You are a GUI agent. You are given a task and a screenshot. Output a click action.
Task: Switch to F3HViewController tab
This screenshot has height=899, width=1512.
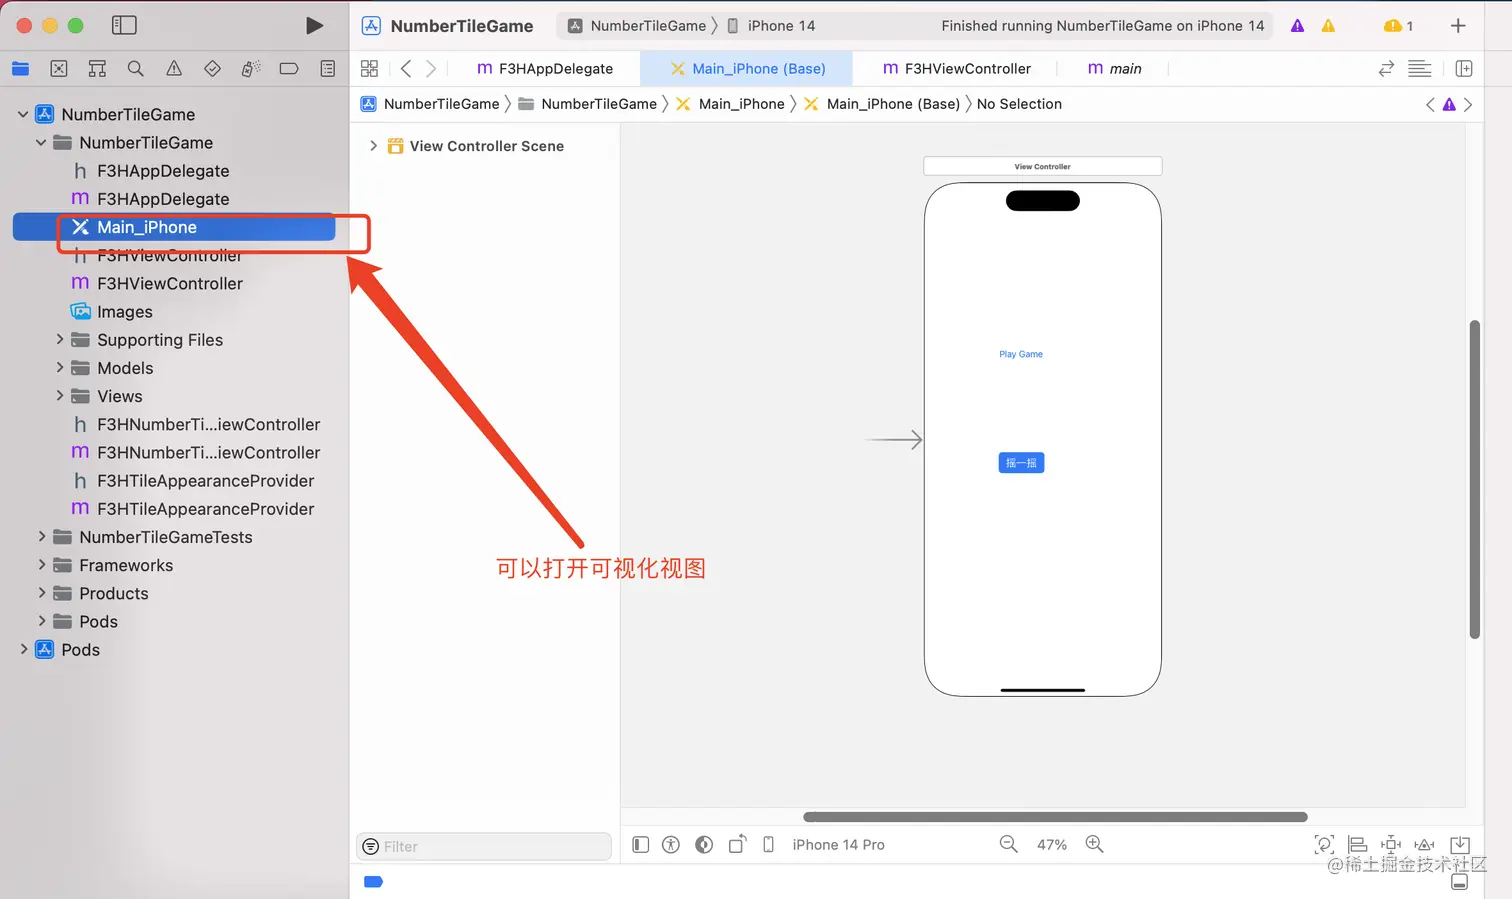[x=957, y=68]
